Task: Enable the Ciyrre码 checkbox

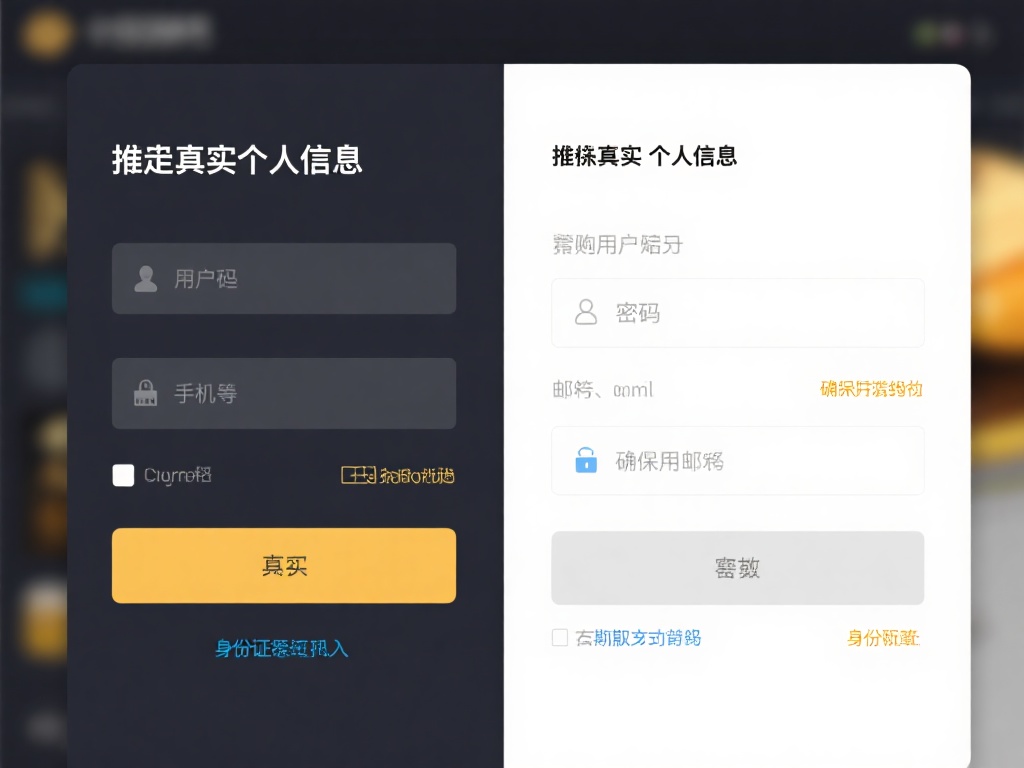Action: click(123, 476)
